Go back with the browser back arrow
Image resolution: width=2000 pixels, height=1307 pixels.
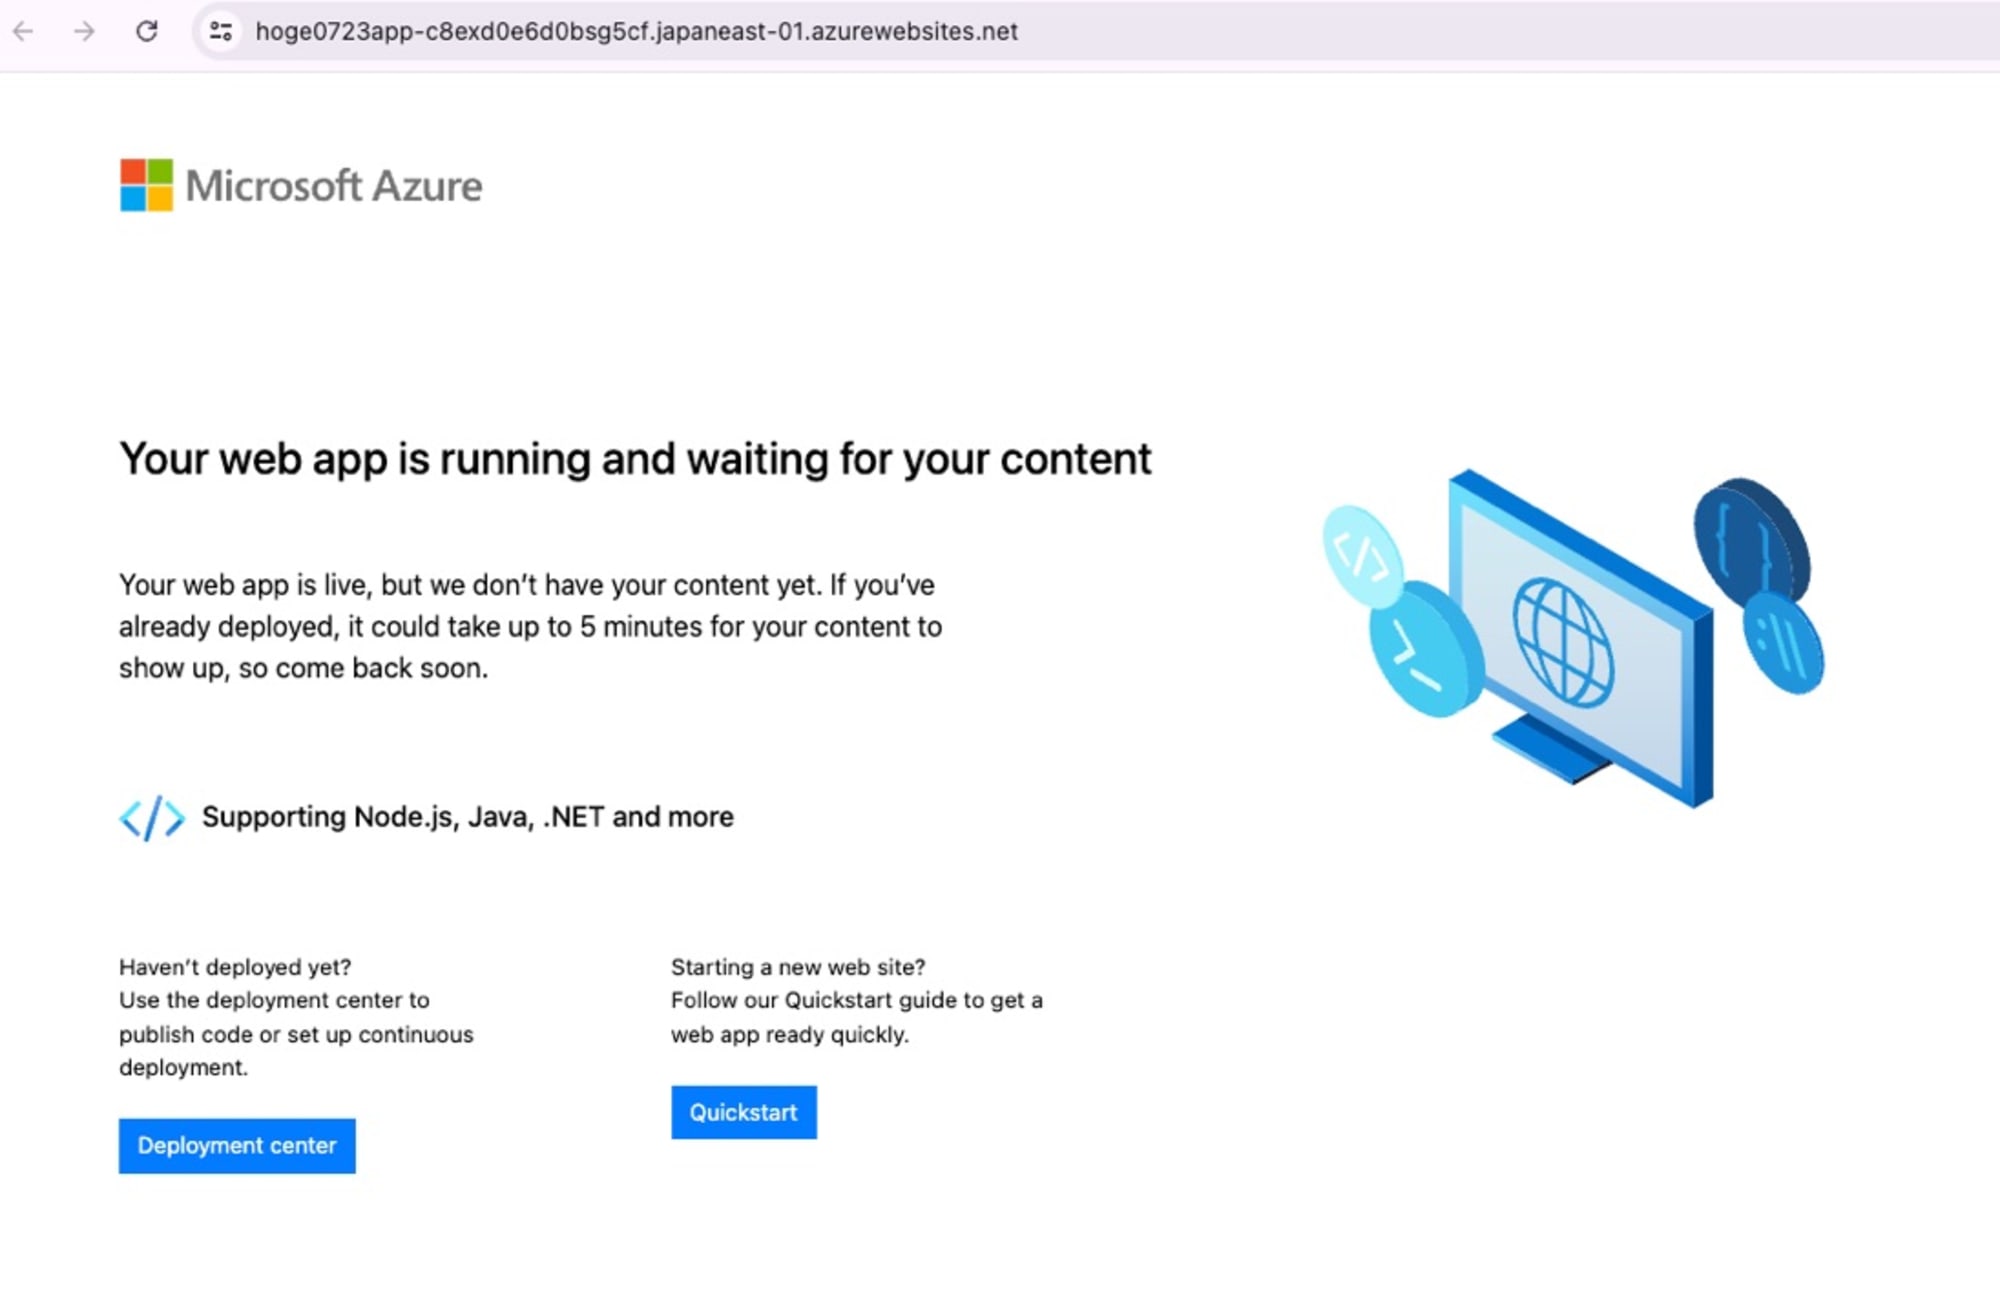23,31
